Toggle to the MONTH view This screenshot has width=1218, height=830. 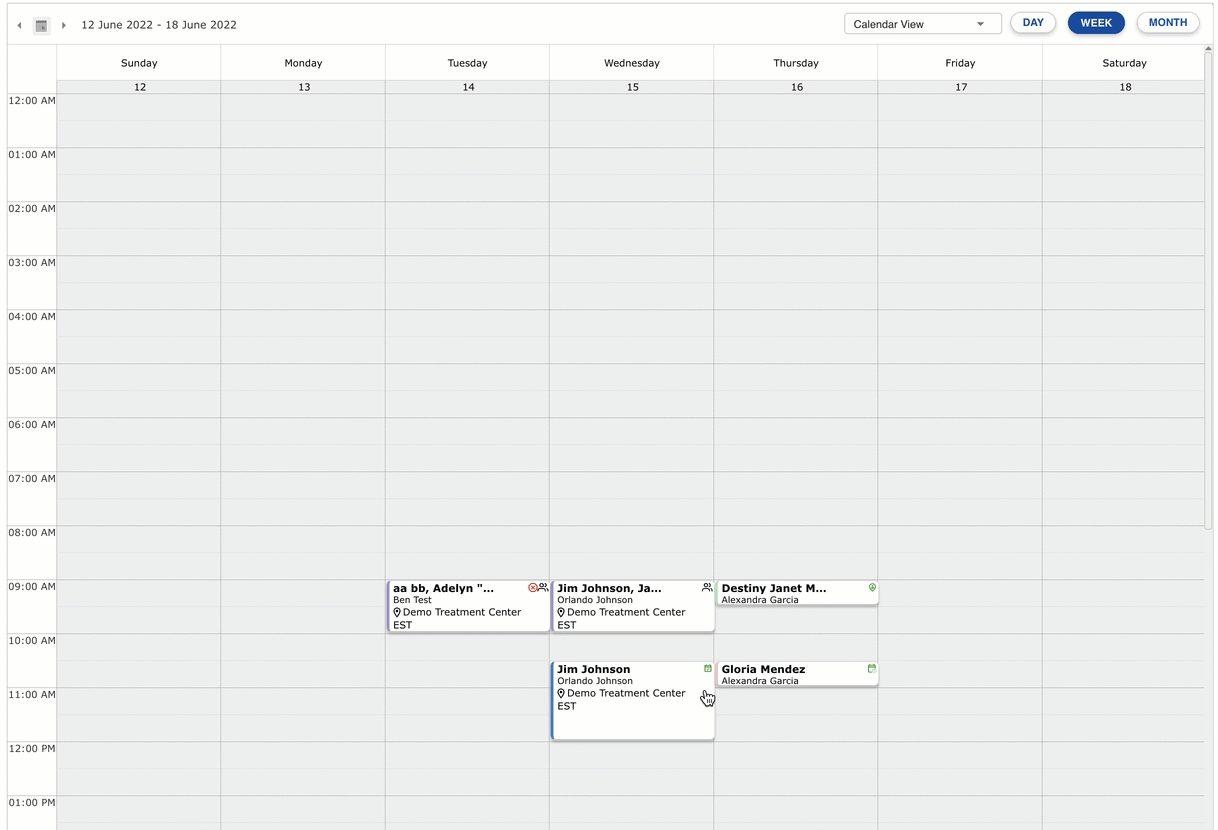point(1167,22)
